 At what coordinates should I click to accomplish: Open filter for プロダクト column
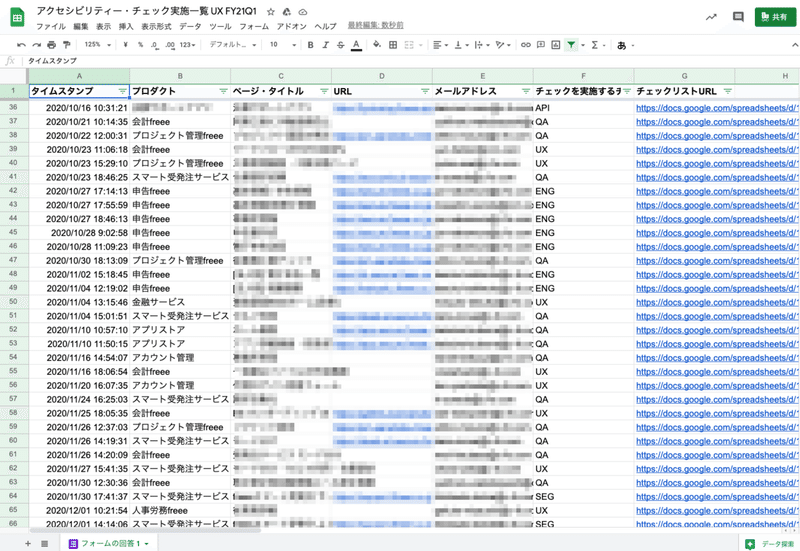(x=223, y=91)
